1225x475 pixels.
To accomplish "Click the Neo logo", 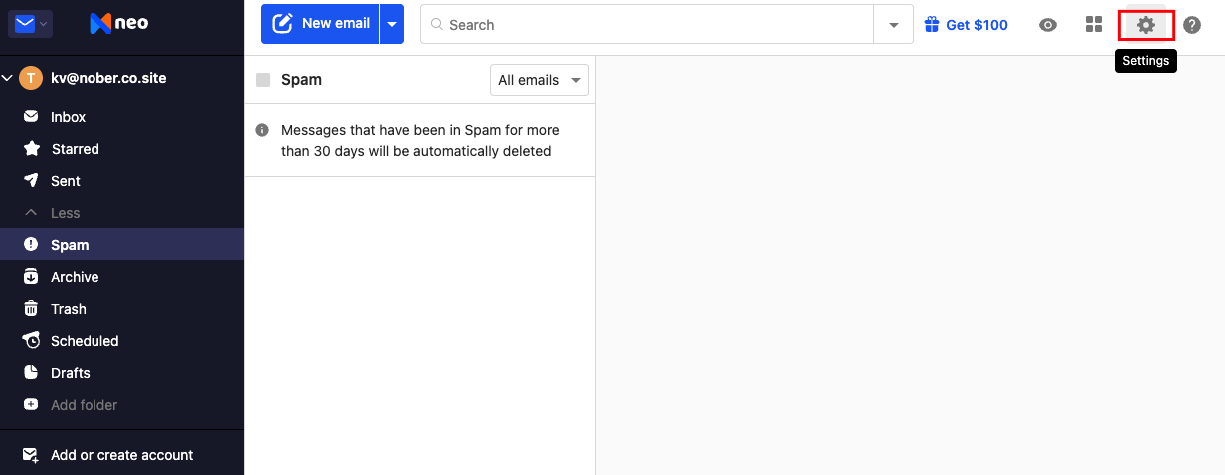I will pos(119,23).
